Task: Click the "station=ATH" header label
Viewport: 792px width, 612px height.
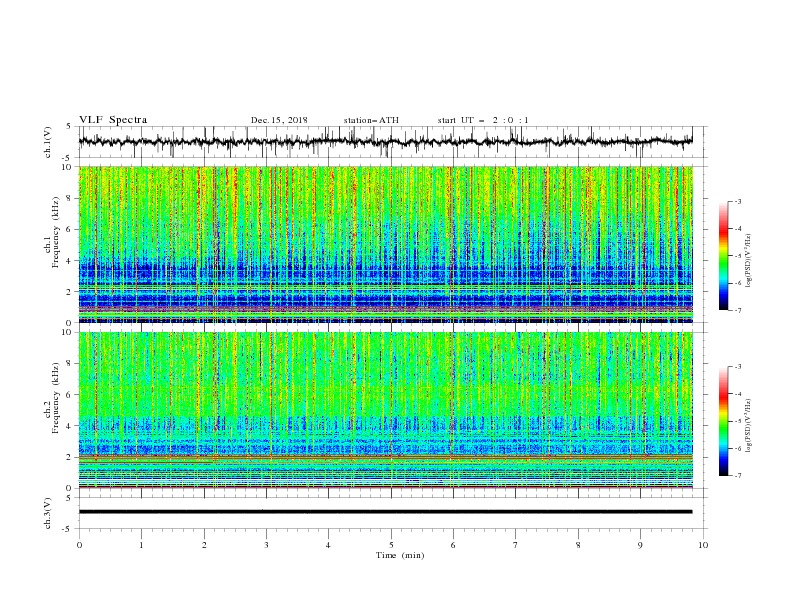Action: [x=371, y=120]
